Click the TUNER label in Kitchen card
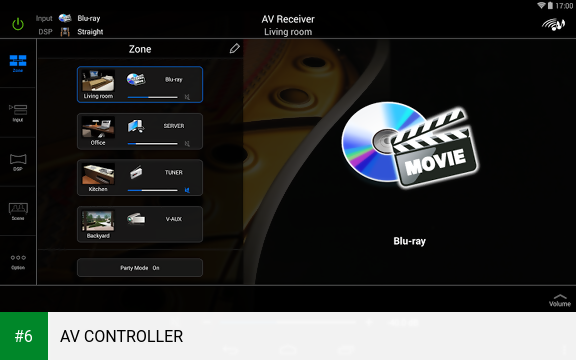 click(x=174, y=172)
